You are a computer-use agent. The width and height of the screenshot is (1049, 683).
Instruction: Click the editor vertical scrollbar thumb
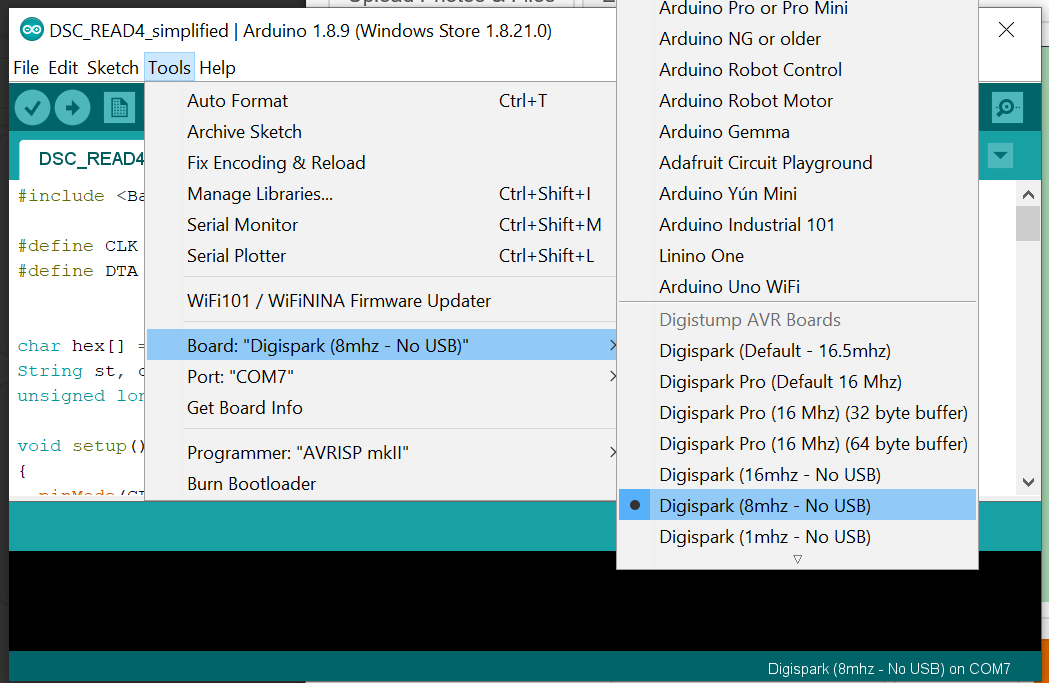point(1028,223)
